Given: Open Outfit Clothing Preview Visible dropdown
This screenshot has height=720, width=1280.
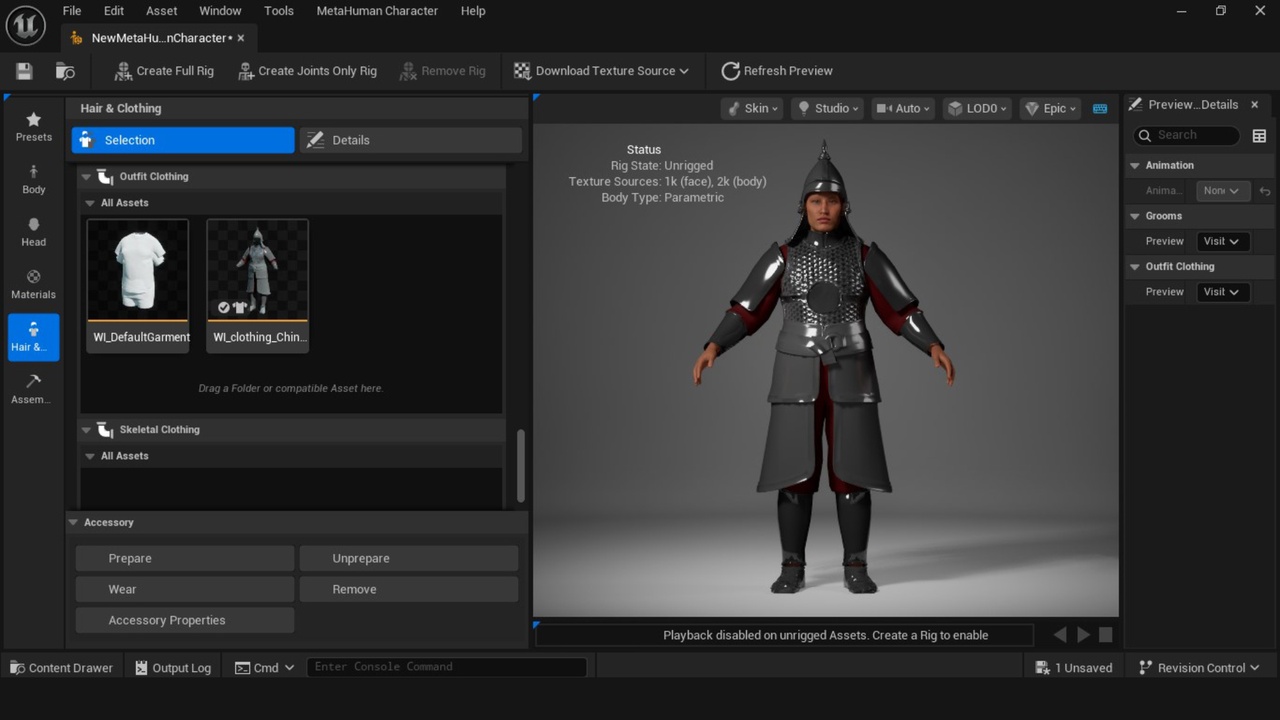Looking at the screenshot, I should (1222, 292).
